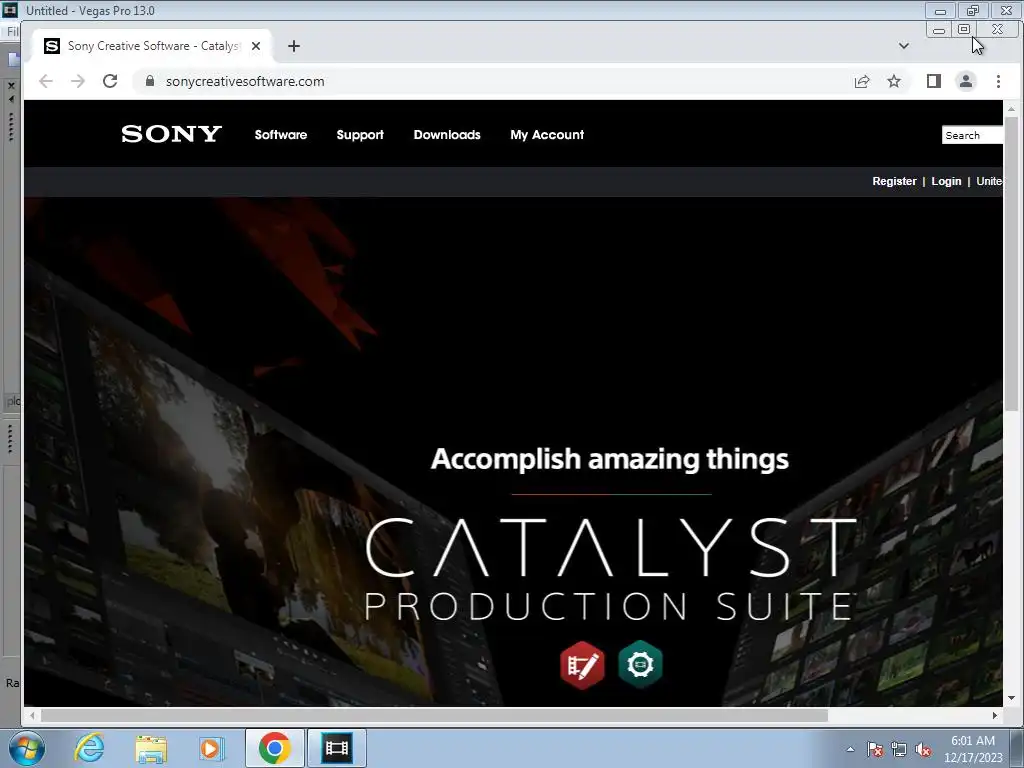Open the Windows Start menu
The width and height of the screenshot is (1024, 768).
coord(27,748)
